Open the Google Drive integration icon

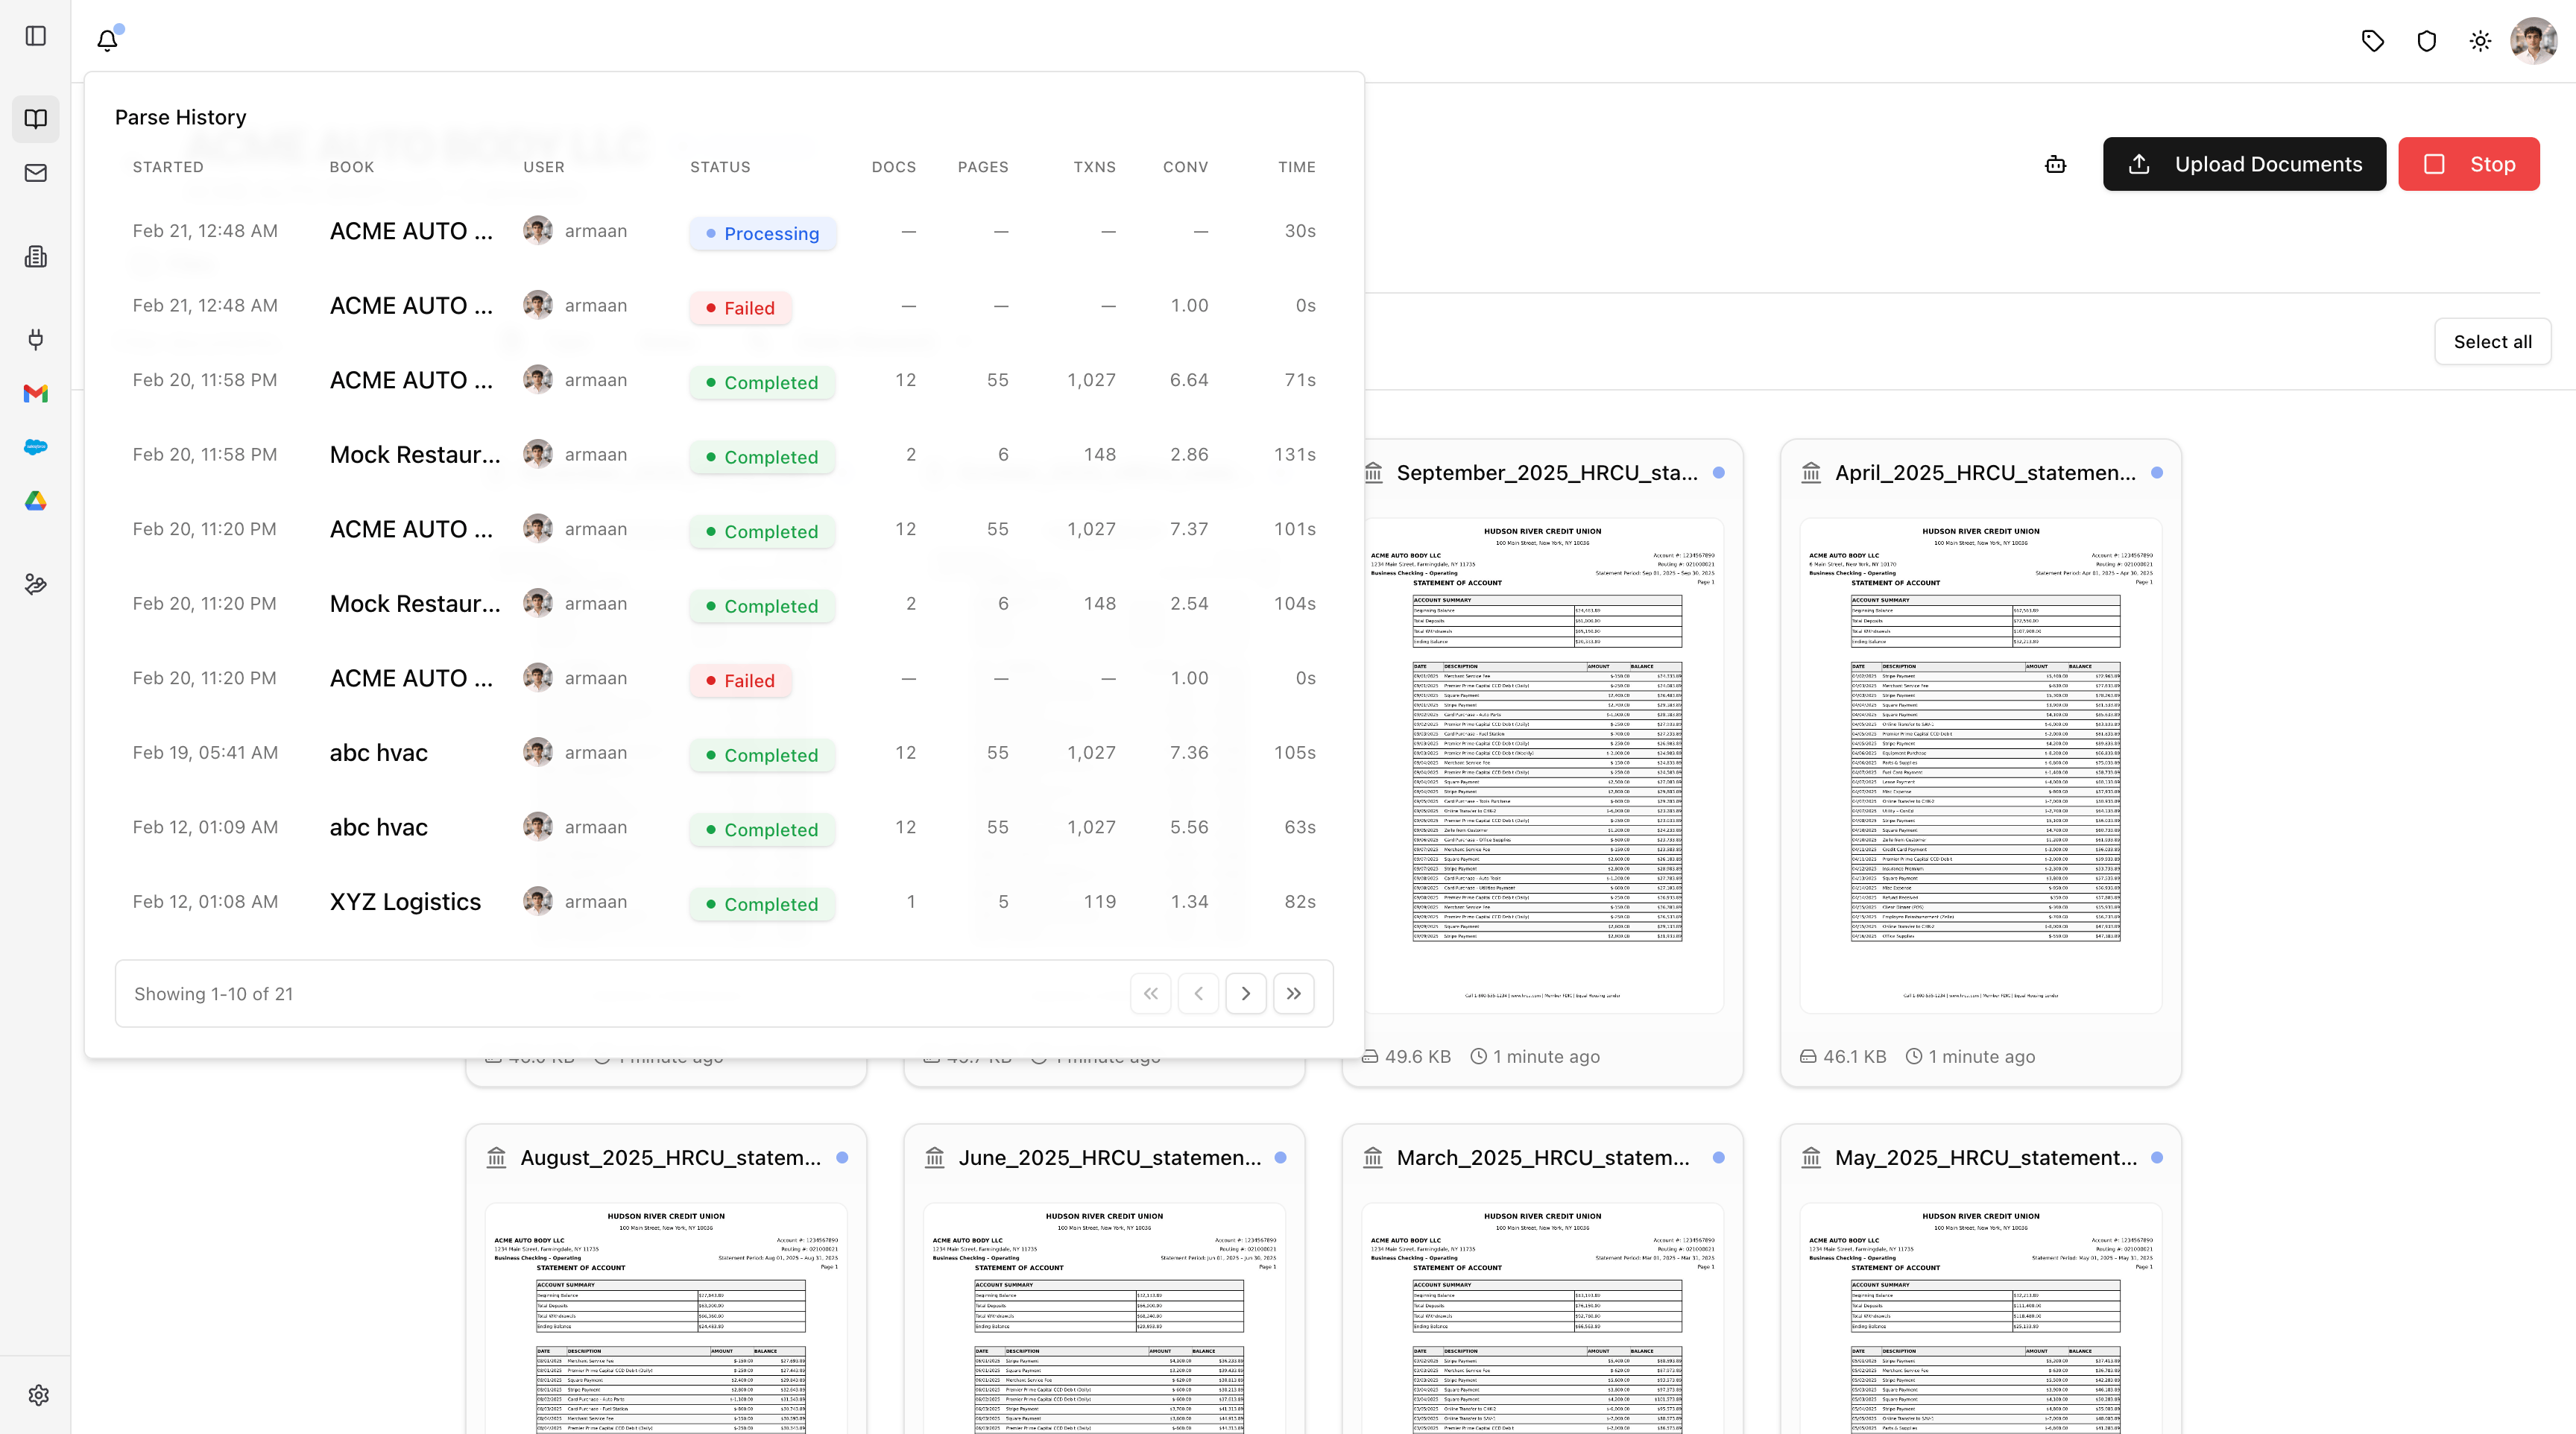pyautogui.click(x=36, y=501)
